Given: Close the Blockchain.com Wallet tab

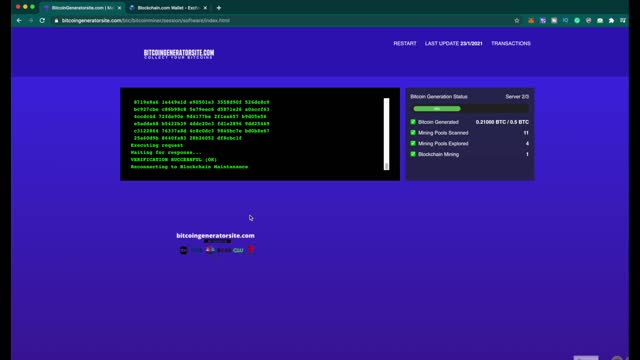Looking at the screenshot, I should pos(205,8).
